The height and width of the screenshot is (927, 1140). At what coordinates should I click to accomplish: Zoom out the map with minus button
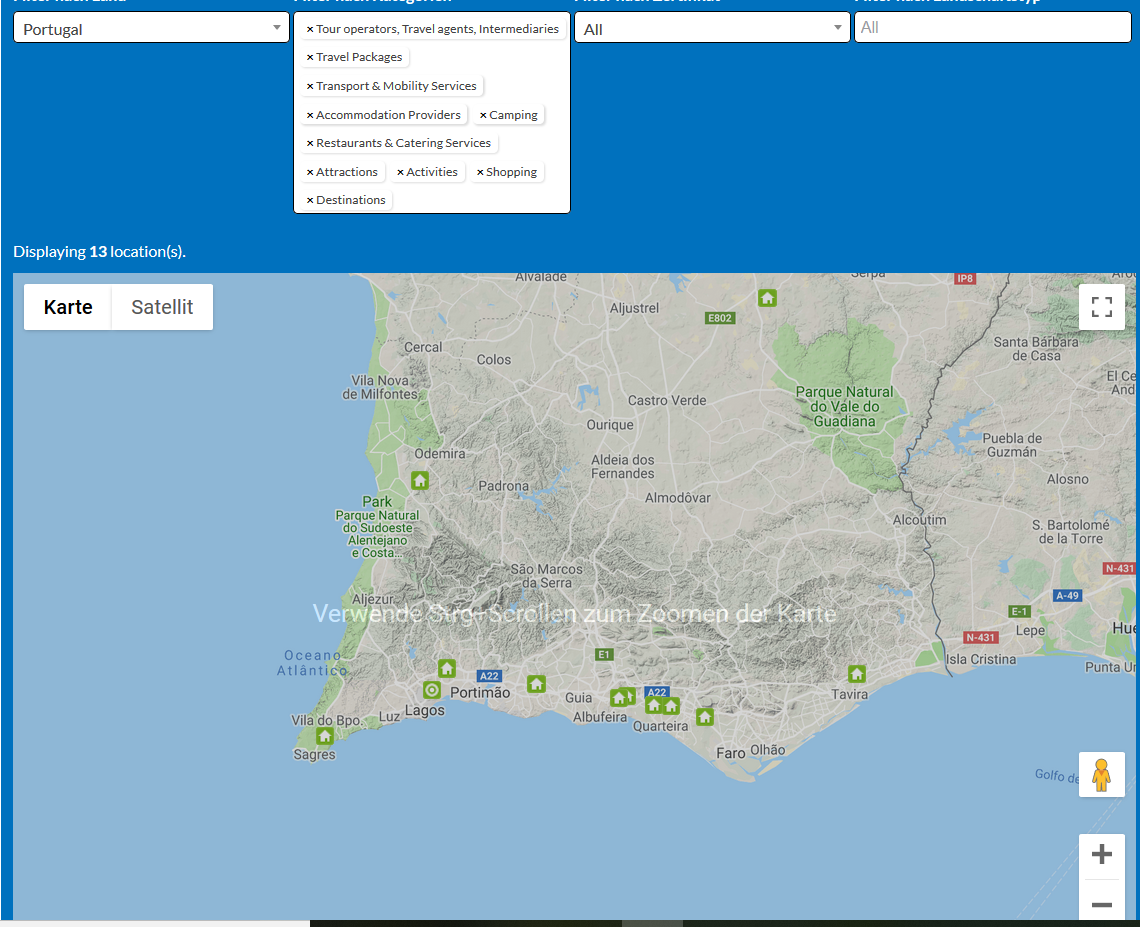(1101, 904)
